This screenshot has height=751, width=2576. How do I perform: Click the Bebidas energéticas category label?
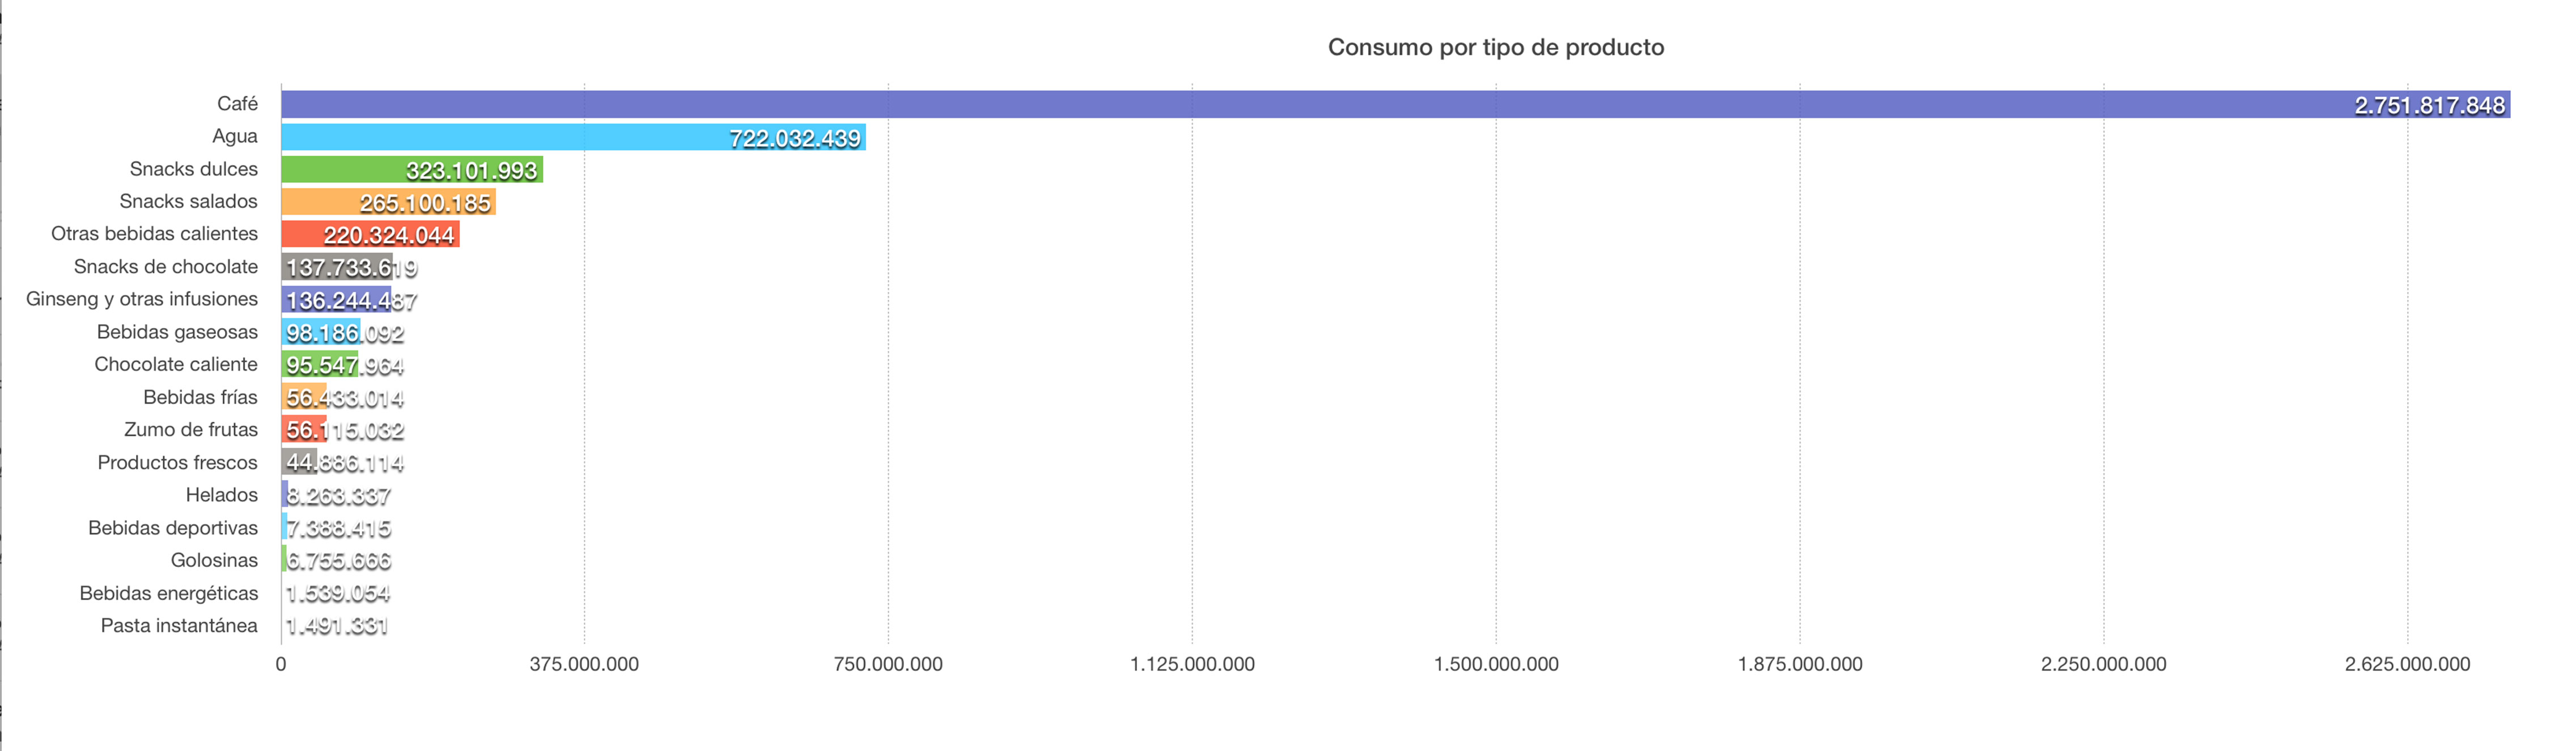[168, 593]
